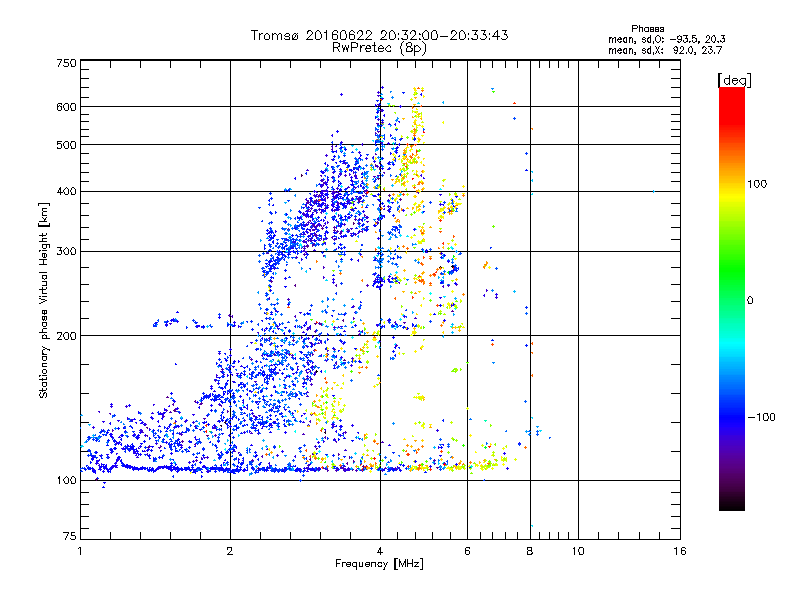Click y-axis tick label '300'

[66, 251]
